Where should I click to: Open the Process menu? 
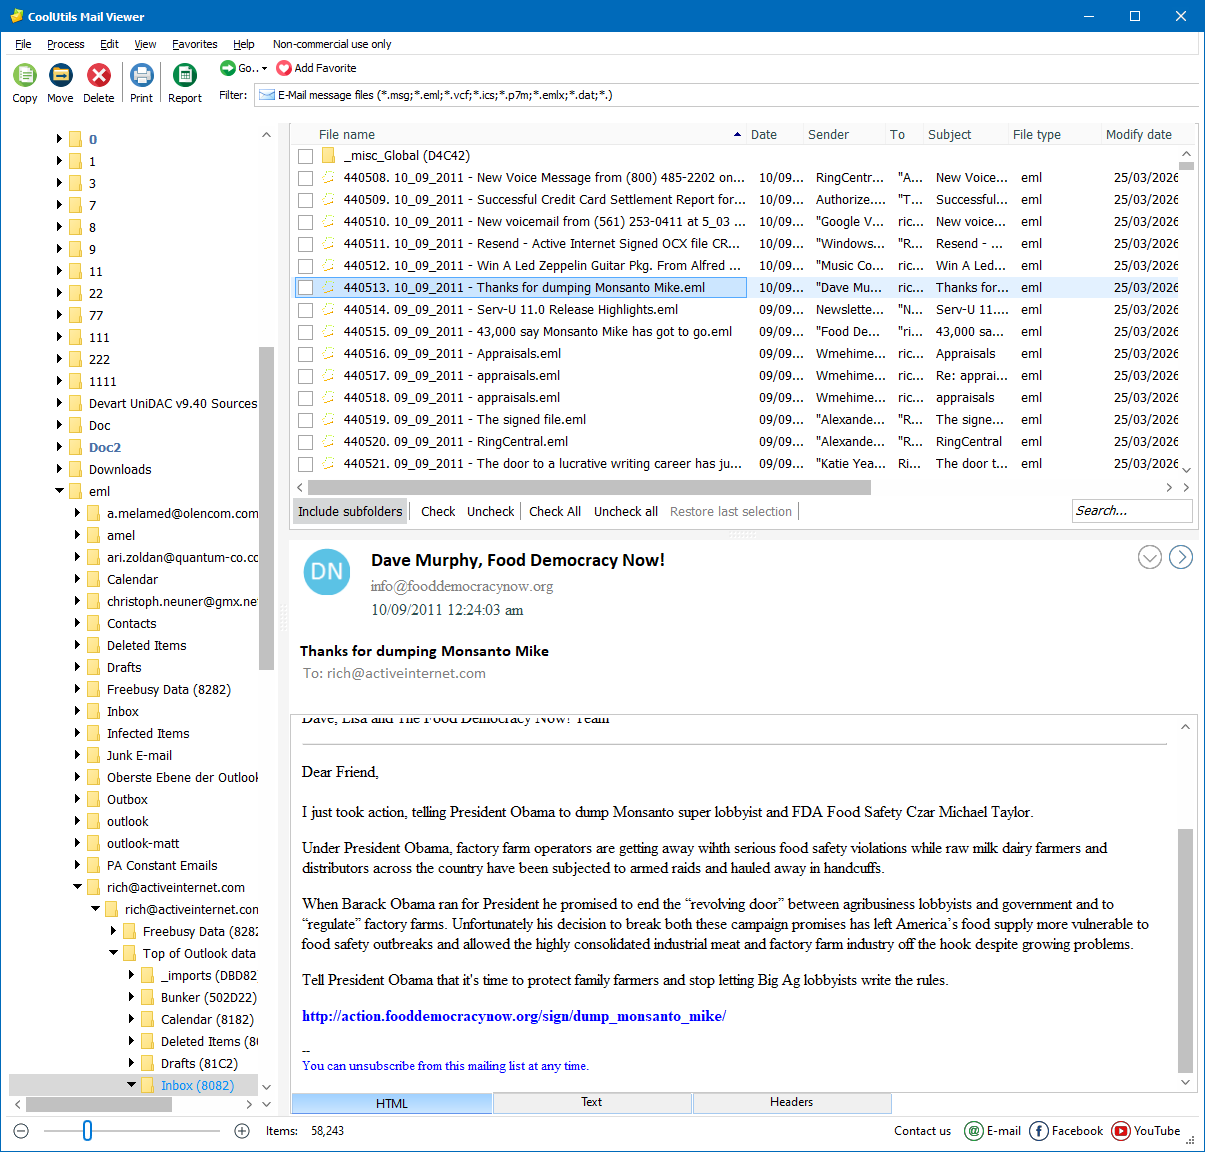(66, 44)
